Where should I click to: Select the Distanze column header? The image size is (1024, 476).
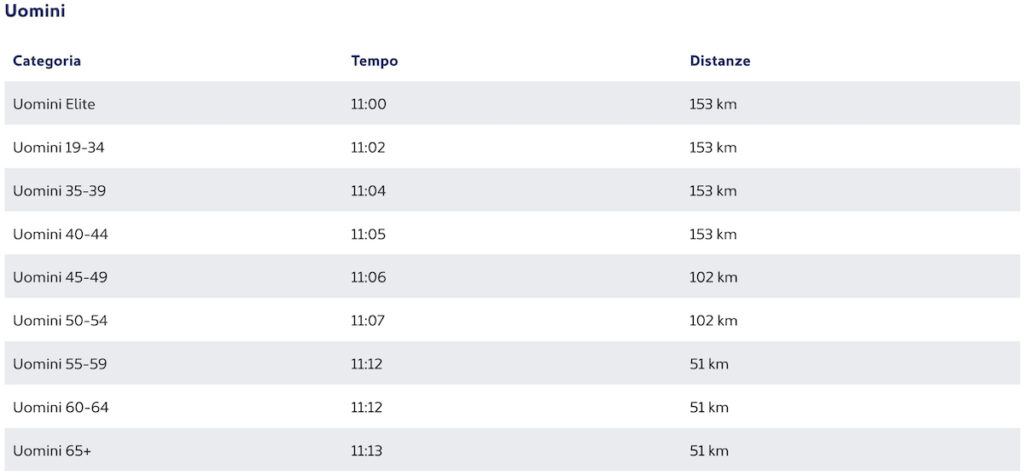tap(720, 61)
